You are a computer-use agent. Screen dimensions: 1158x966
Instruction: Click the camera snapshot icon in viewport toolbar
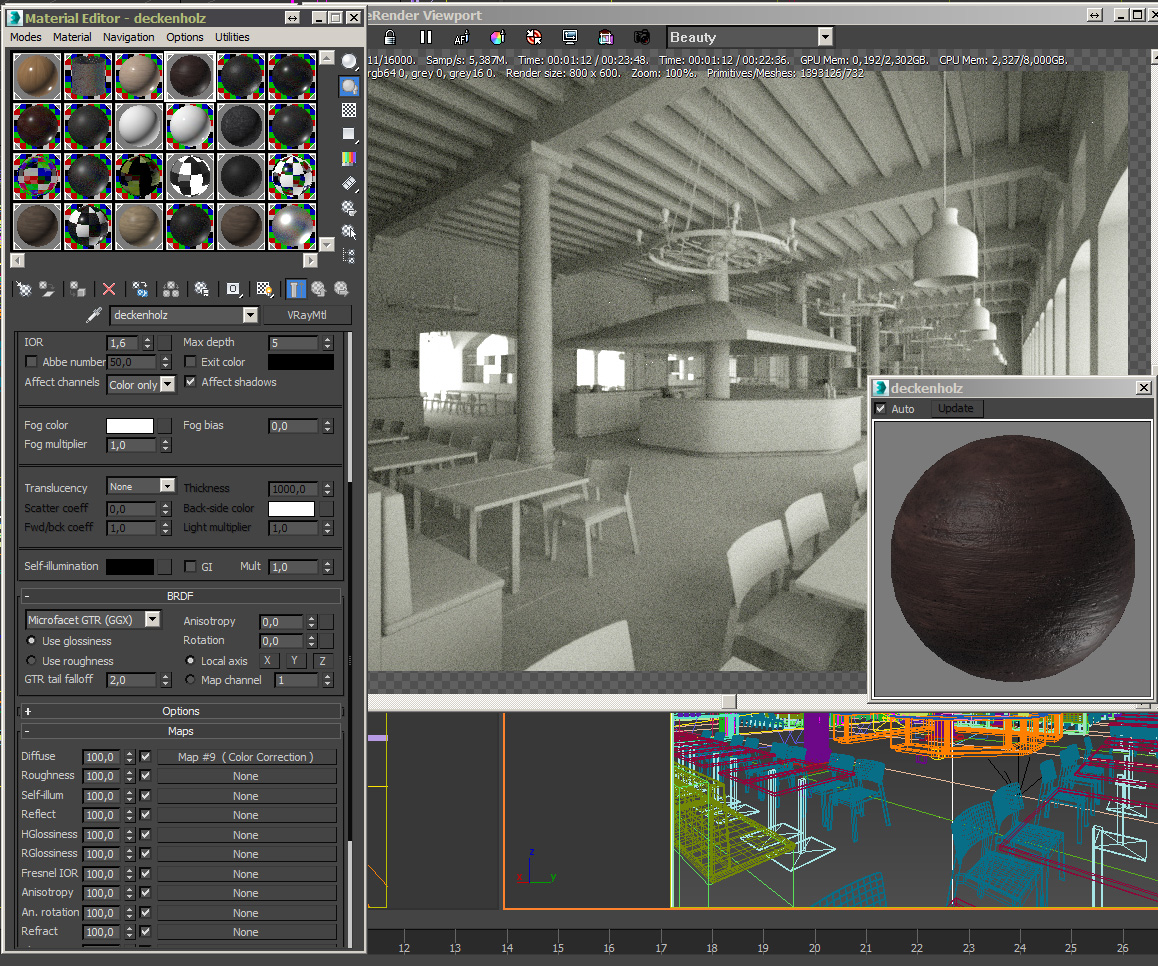pyautogui.click(x=642, y=37)
